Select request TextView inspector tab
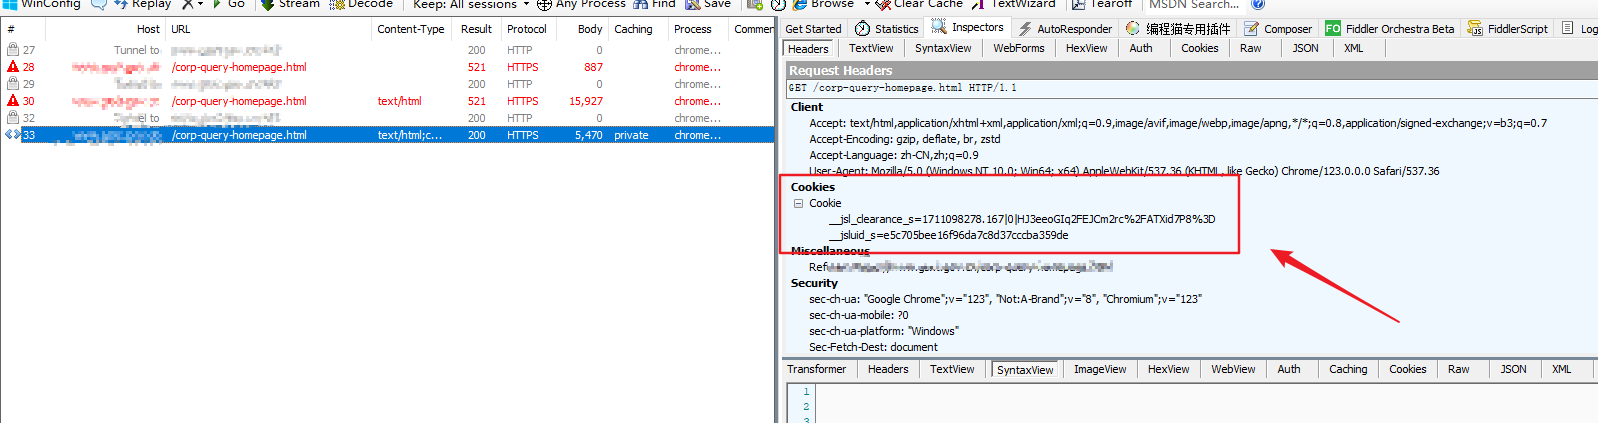This screenshot has width=1598, height=423. point(871,48)
